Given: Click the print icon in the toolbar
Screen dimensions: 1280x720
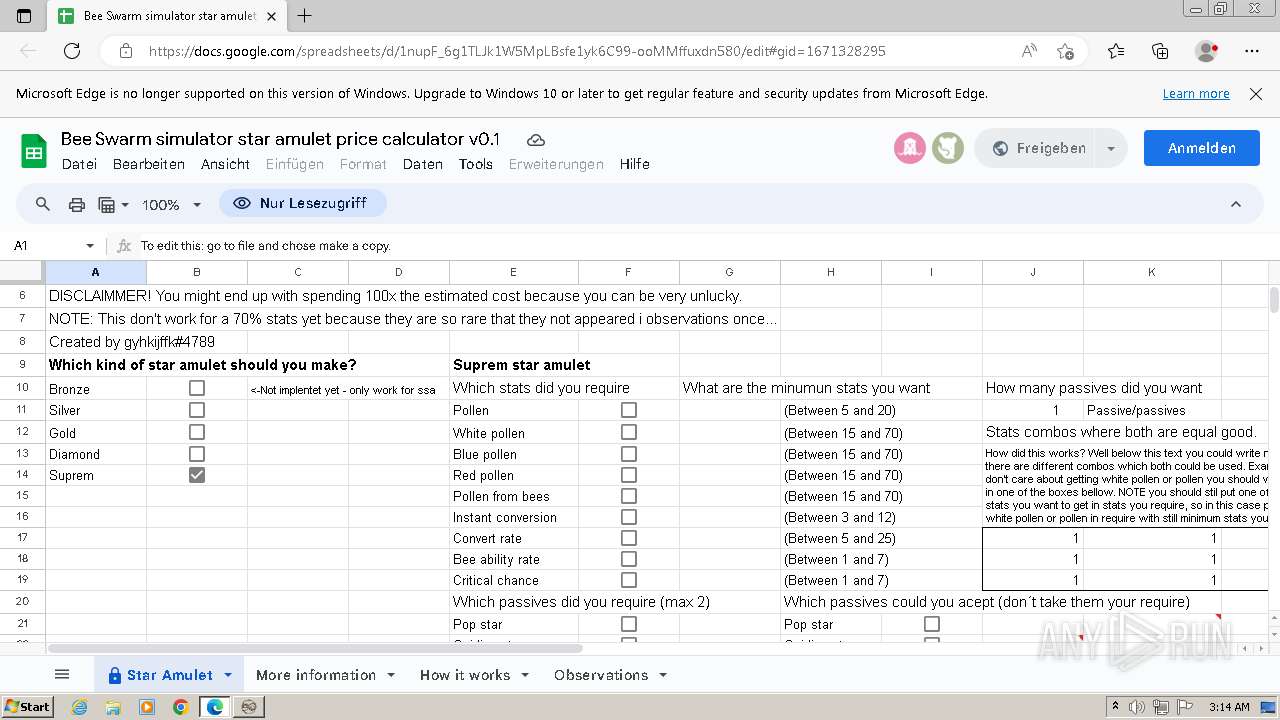Looking at the screenshot, I should 77,204.
